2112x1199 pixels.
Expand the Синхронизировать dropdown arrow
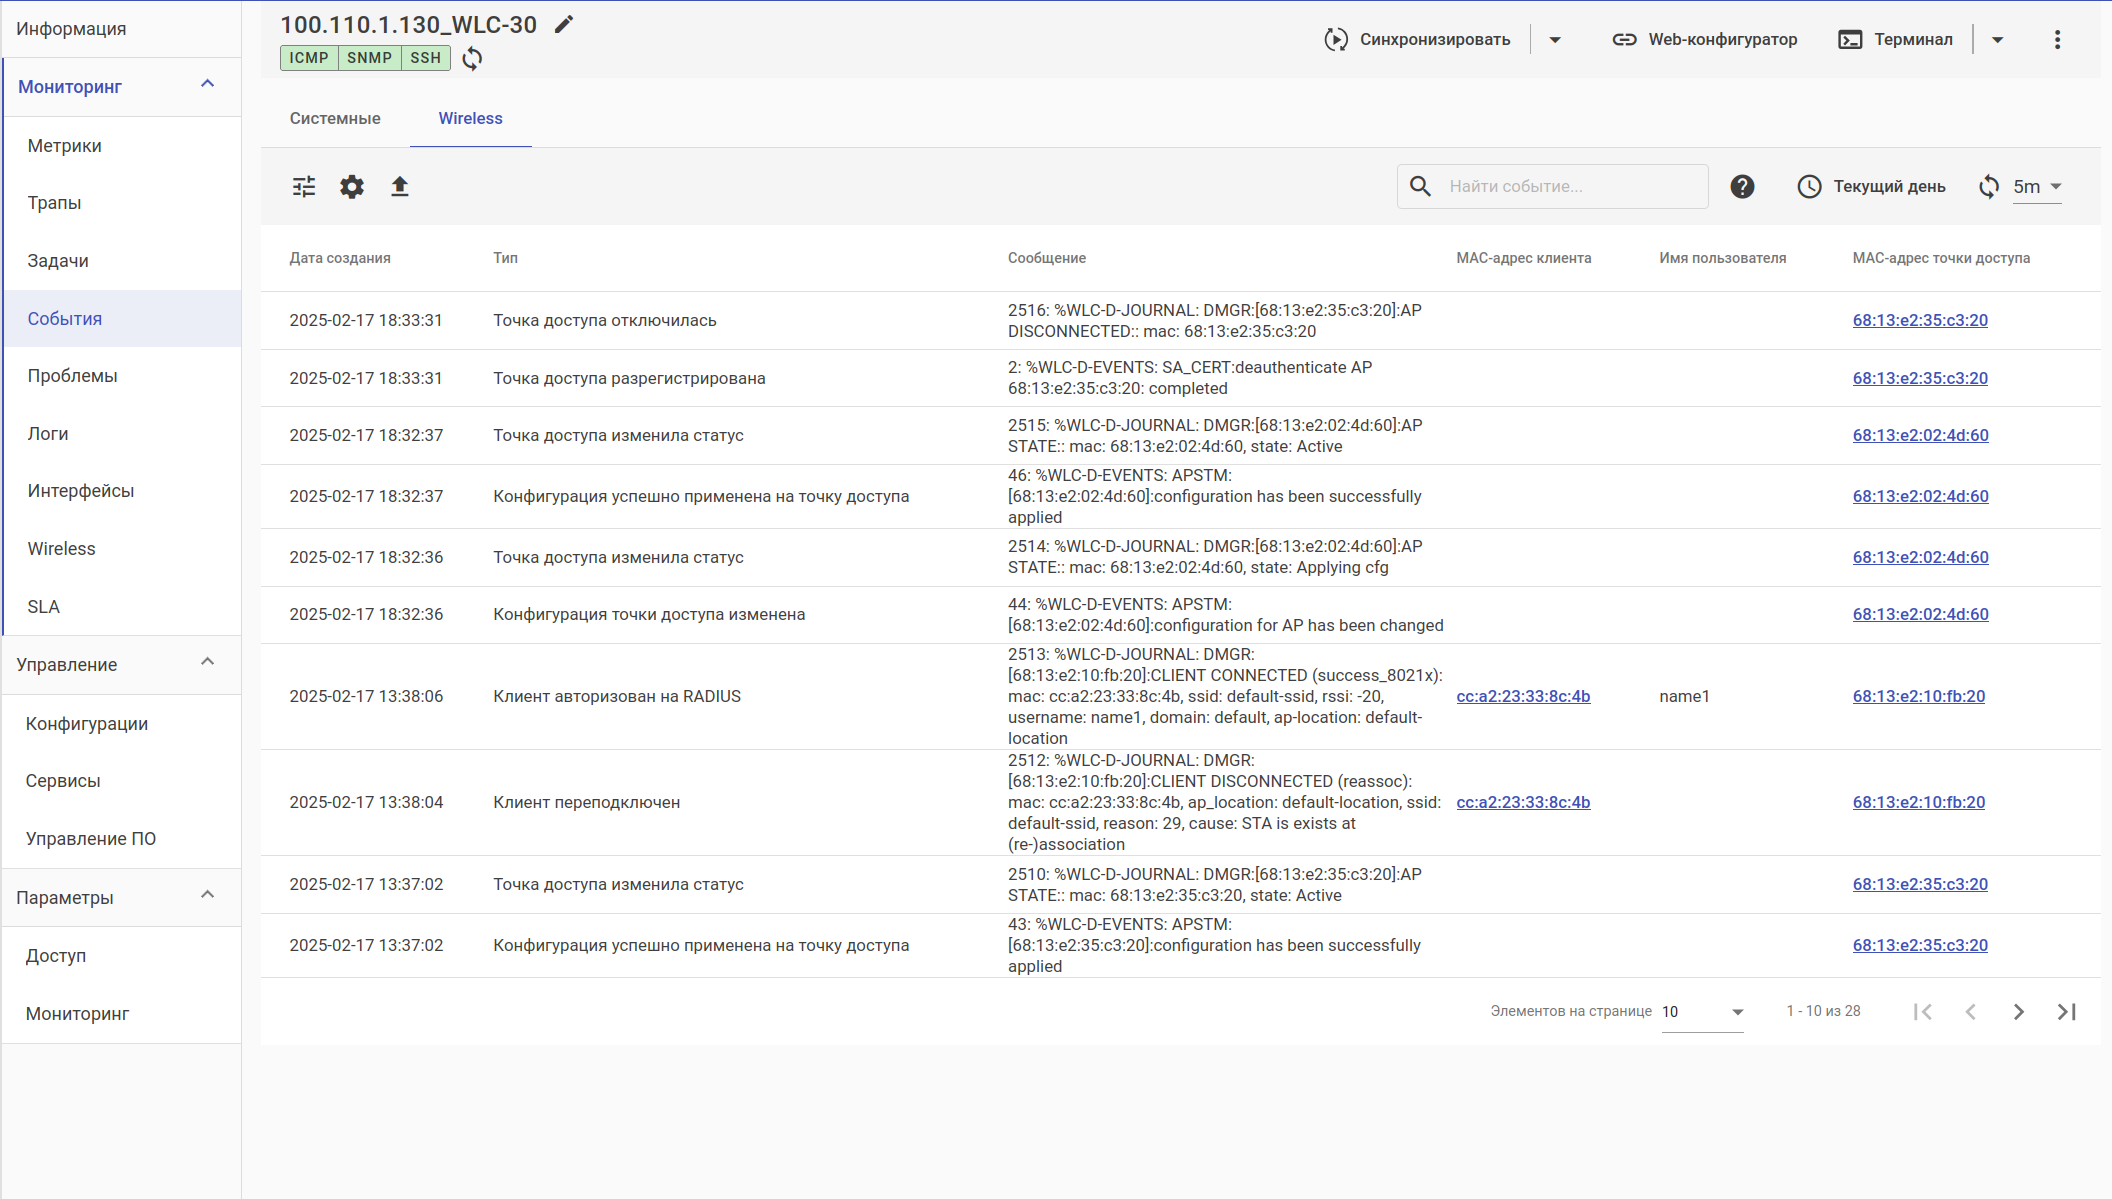[1555, 39]
